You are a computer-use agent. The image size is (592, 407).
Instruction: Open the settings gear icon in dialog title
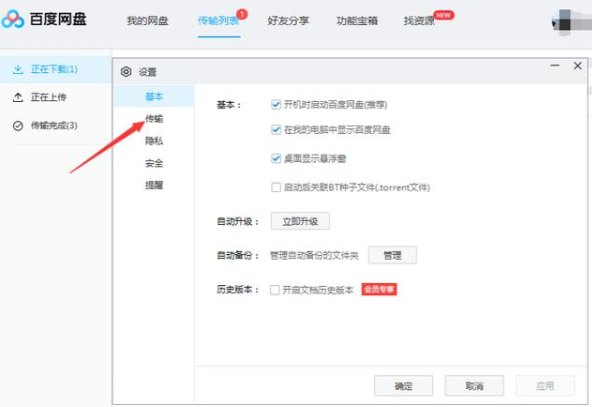coord(126,71)
